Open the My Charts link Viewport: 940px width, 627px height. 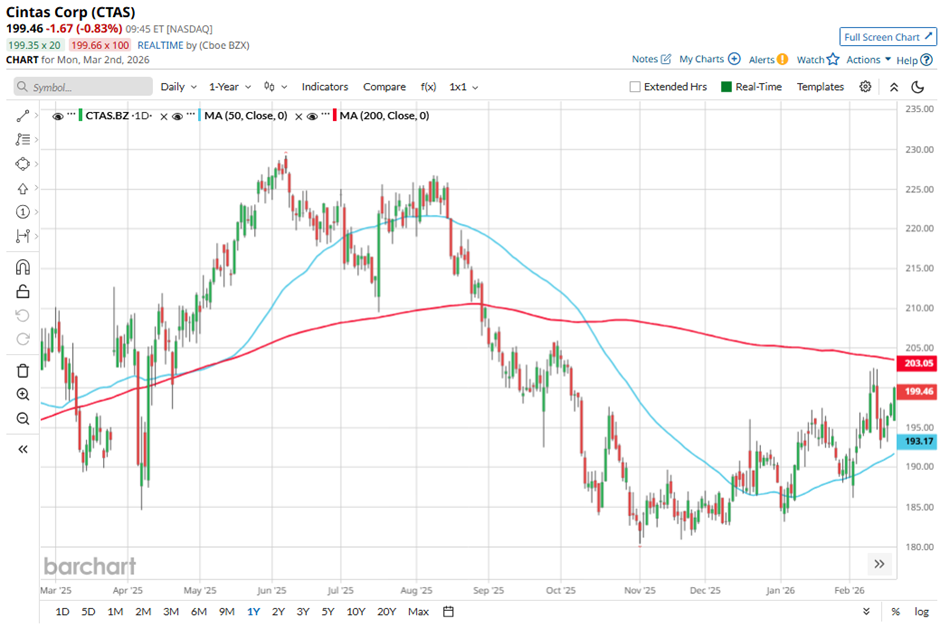[x=709, y=60]
